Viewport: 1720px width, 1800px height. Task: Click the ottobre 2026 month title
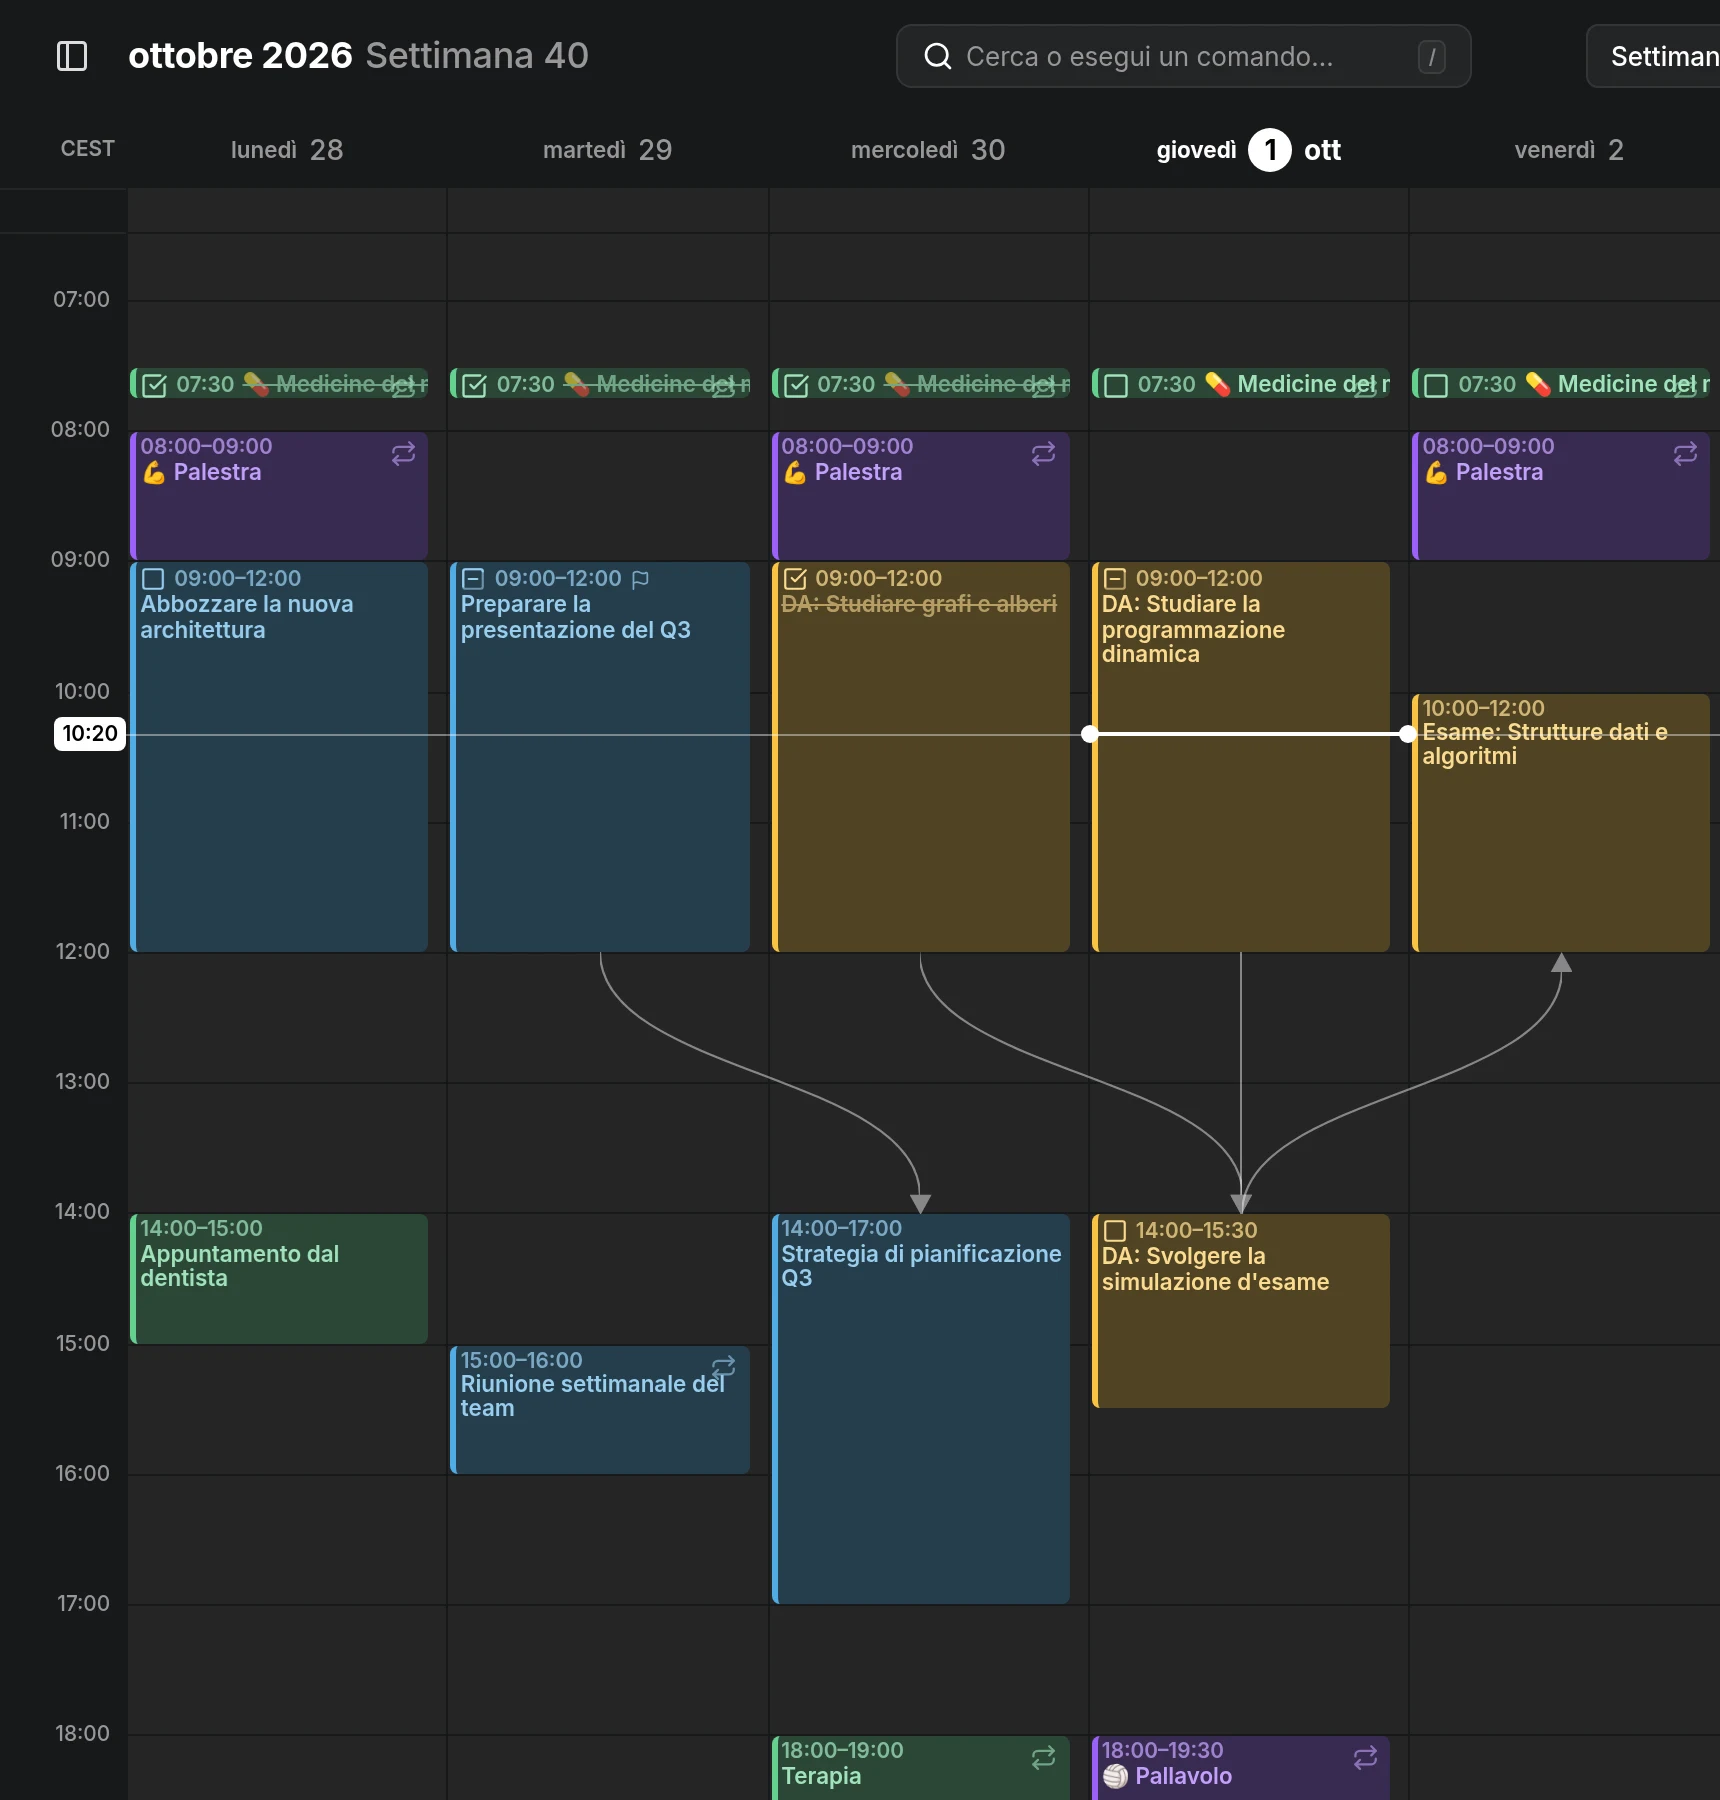(x=240, y=56)
